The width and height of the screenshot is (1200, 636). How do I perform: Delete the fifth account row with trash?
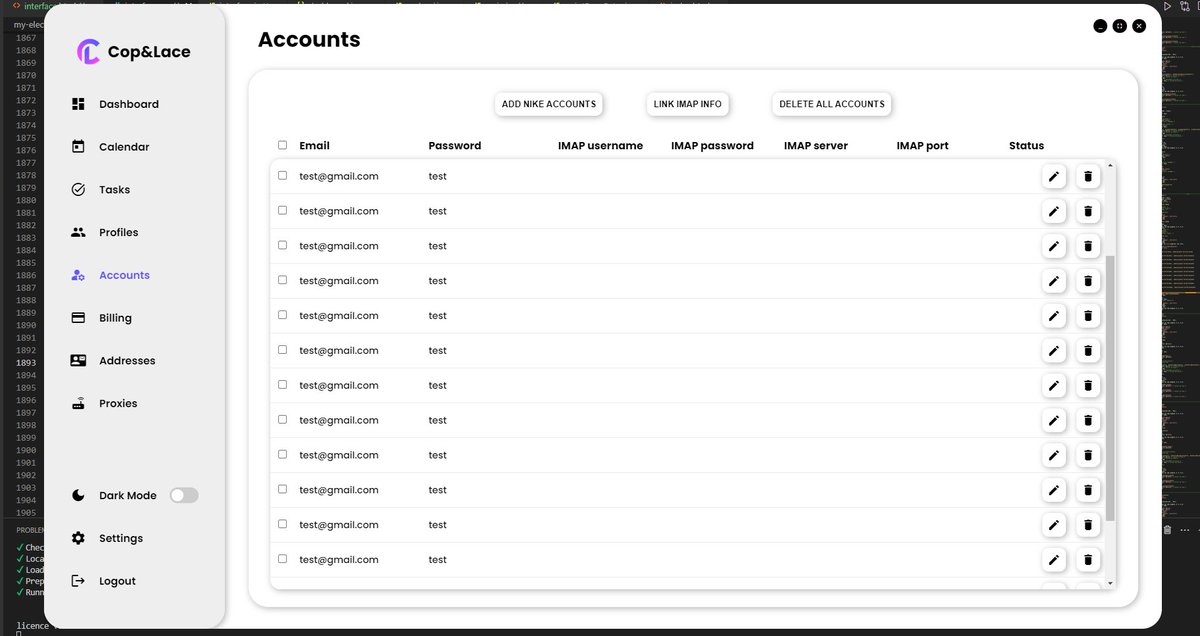(1088, 317)
